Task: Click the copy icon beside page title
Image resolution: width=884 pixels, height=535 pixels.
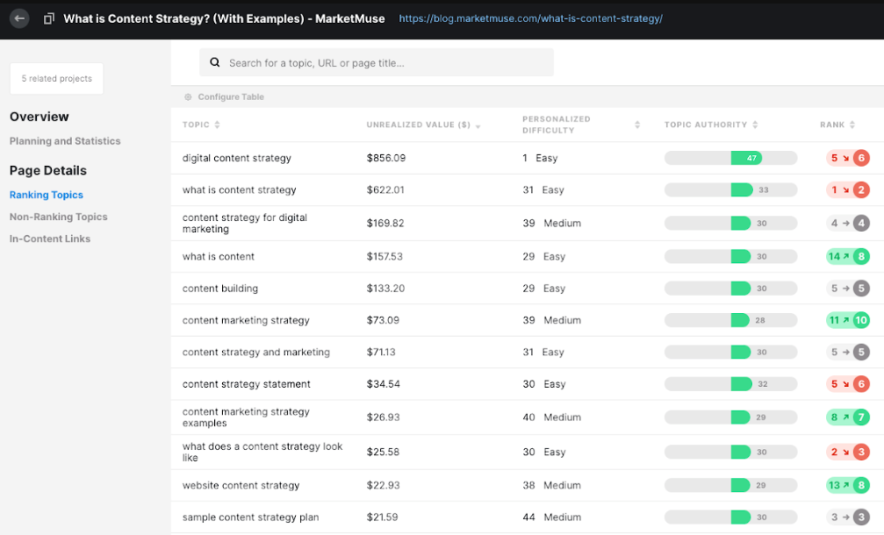Action: point(48,19)
